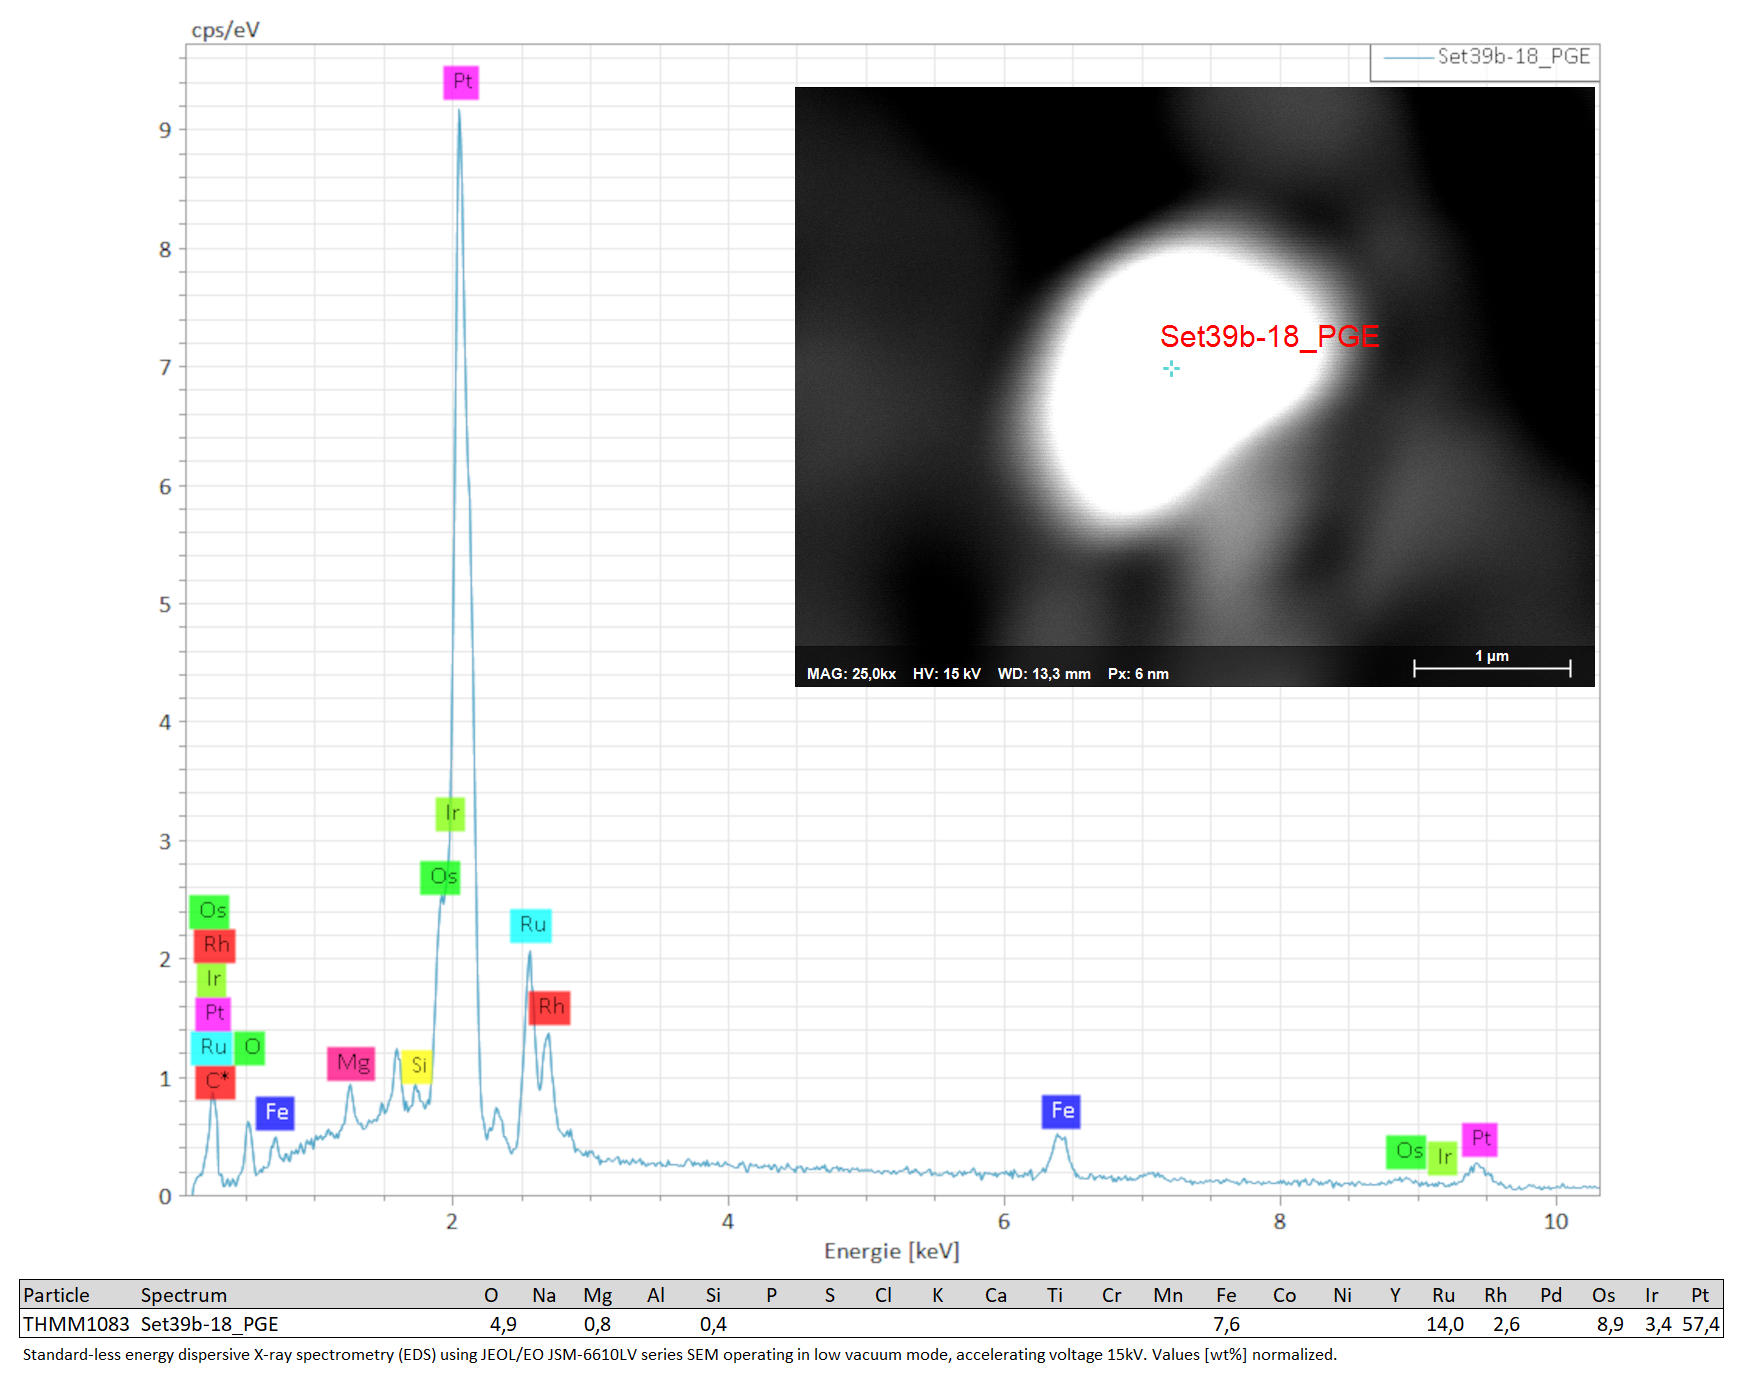Select the pink Mg peak label

[x=352, y=1063]
